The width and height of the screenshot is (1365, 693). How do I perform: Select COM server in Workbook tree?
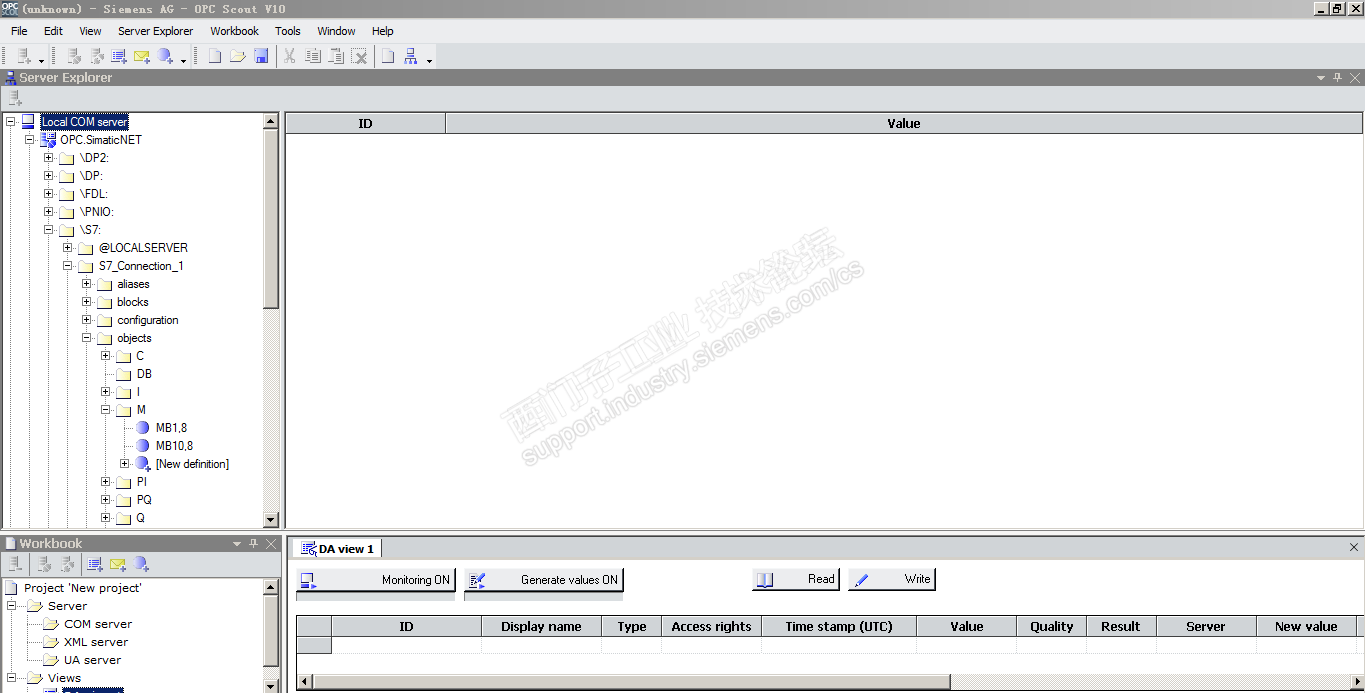click(x=98, y=624)
